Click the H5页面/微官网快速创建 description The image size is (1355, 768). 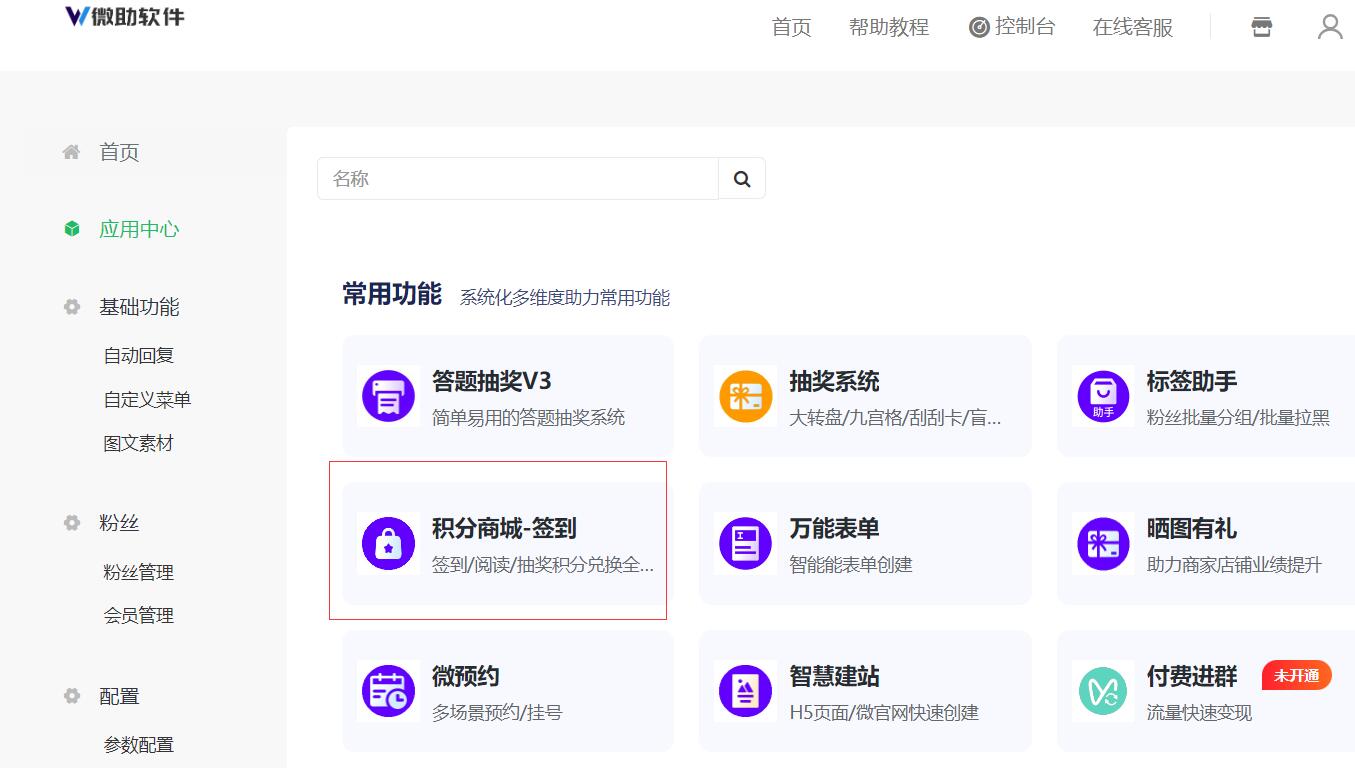(884, 712)
